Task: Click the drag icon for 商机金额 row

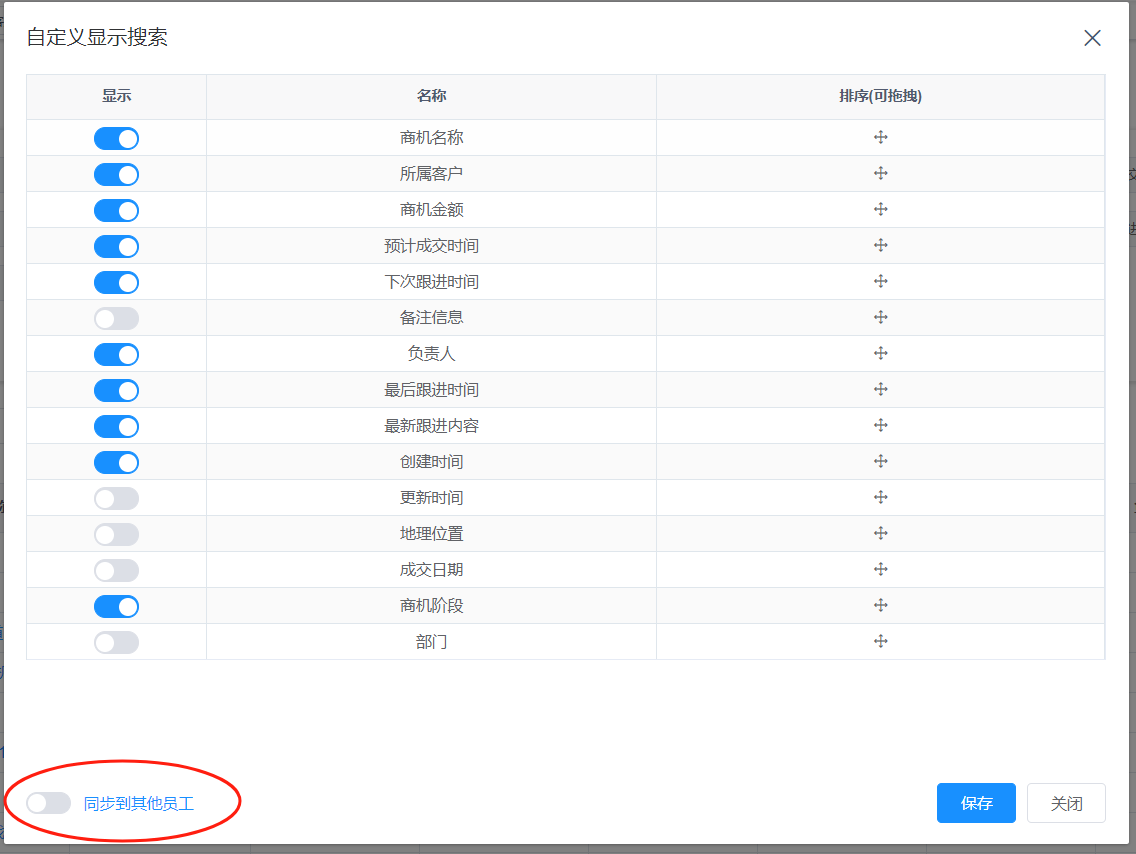Action: [881, 210]
